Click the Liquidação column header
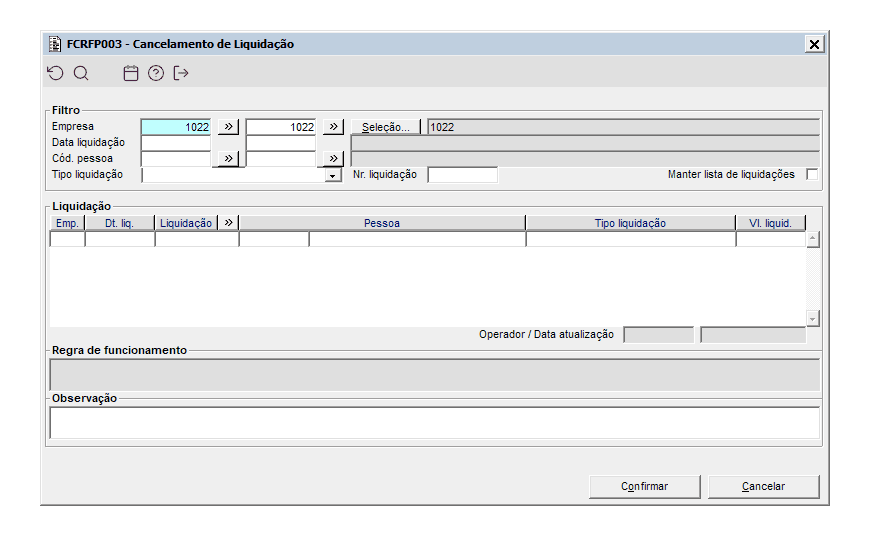 (186, 223)
